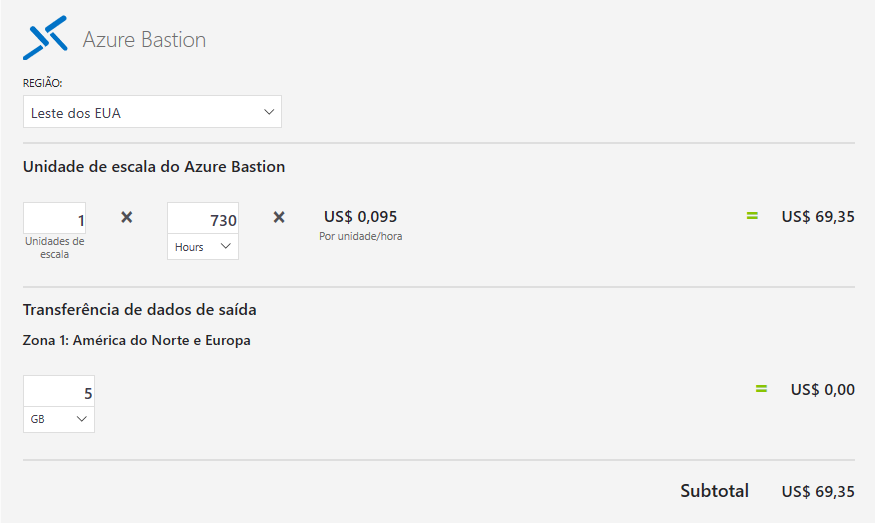
Task: Click the multiplication sign before US$ 0,095
Action: [279, 217]
